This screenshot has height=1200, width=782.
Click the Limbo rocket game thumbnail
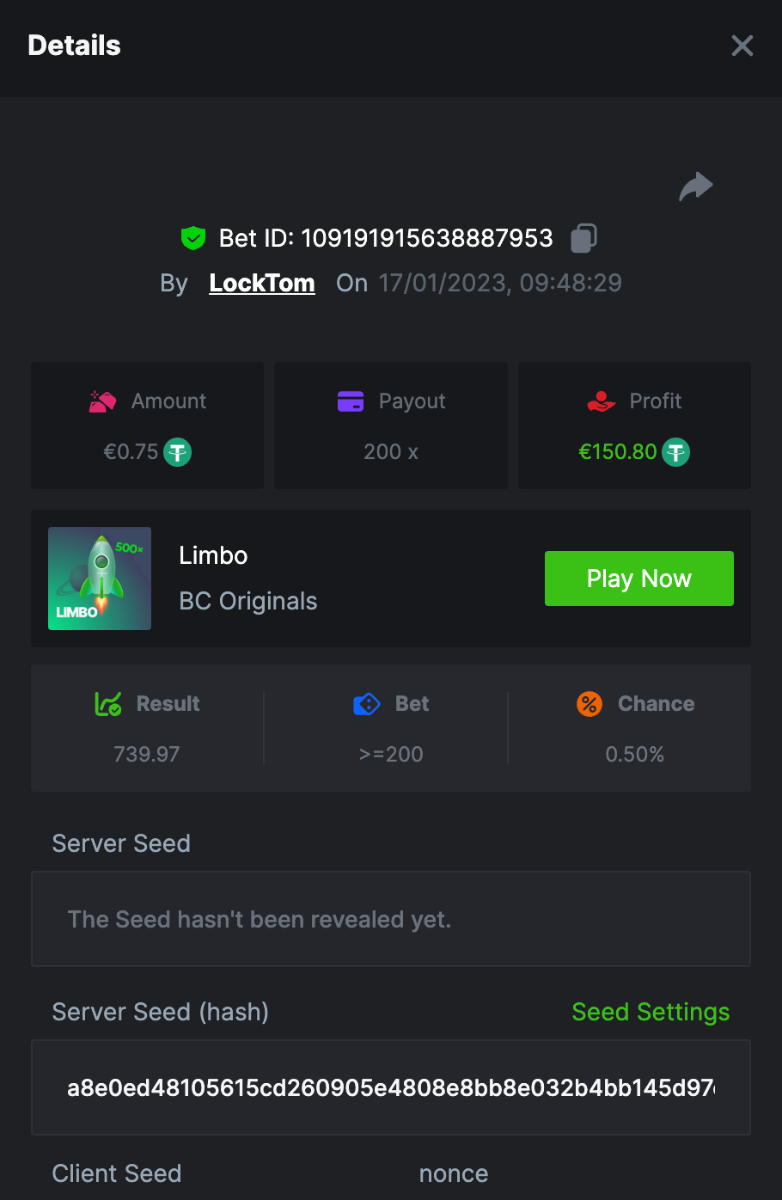[100, 579]
